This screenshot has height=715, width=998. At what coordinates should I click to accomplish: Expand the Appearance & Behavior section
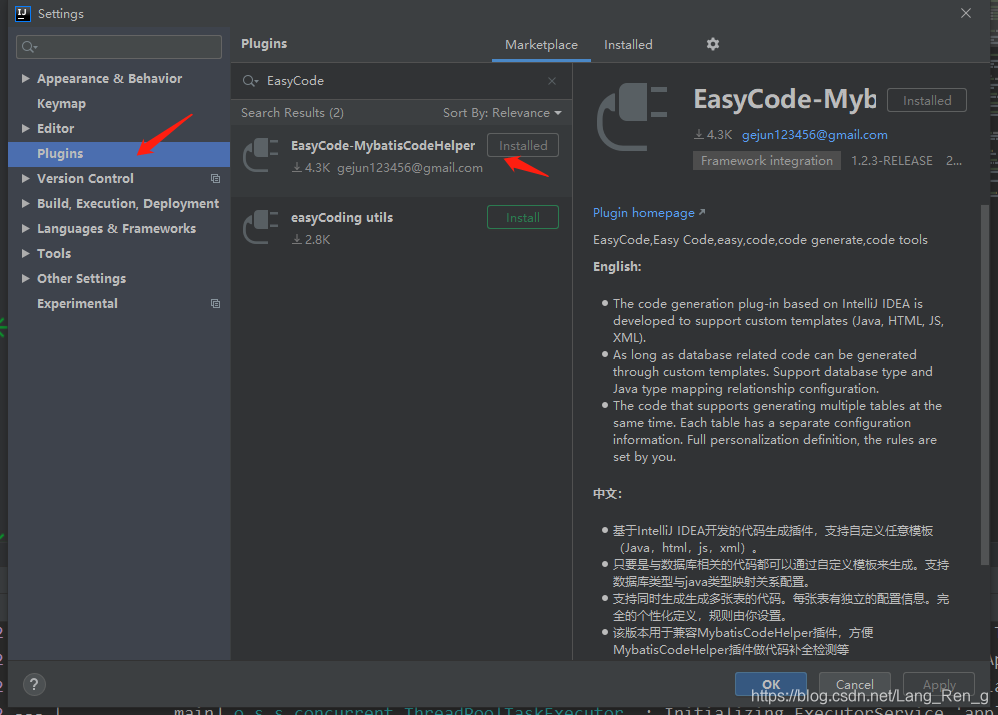click(25, 78)
